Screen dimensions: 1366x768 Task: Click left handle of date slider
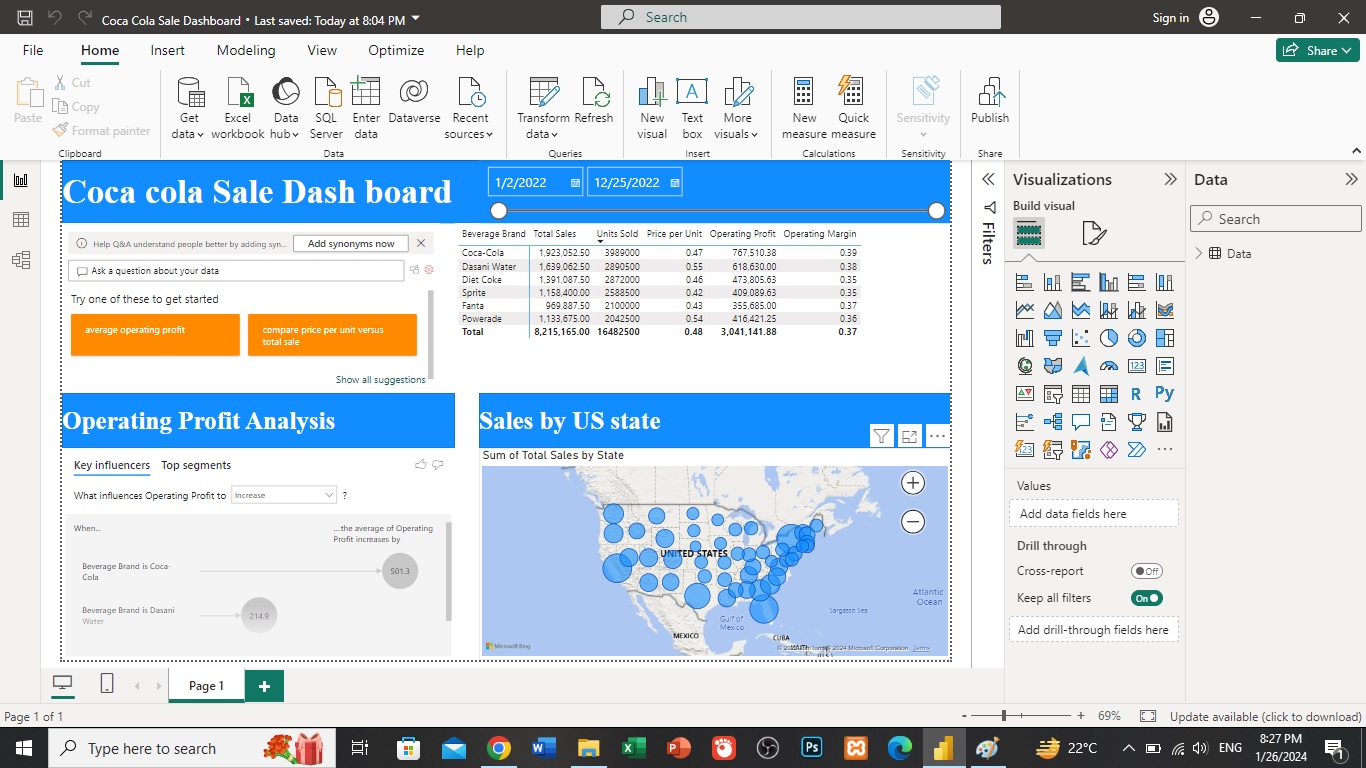(499, 210)
